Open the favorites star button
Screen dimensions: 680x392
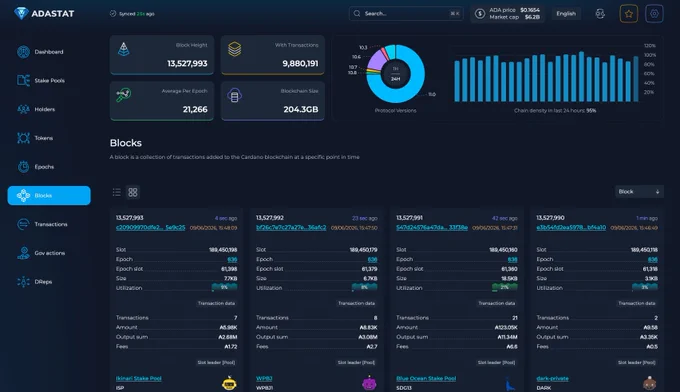click(x=629, y=14)
